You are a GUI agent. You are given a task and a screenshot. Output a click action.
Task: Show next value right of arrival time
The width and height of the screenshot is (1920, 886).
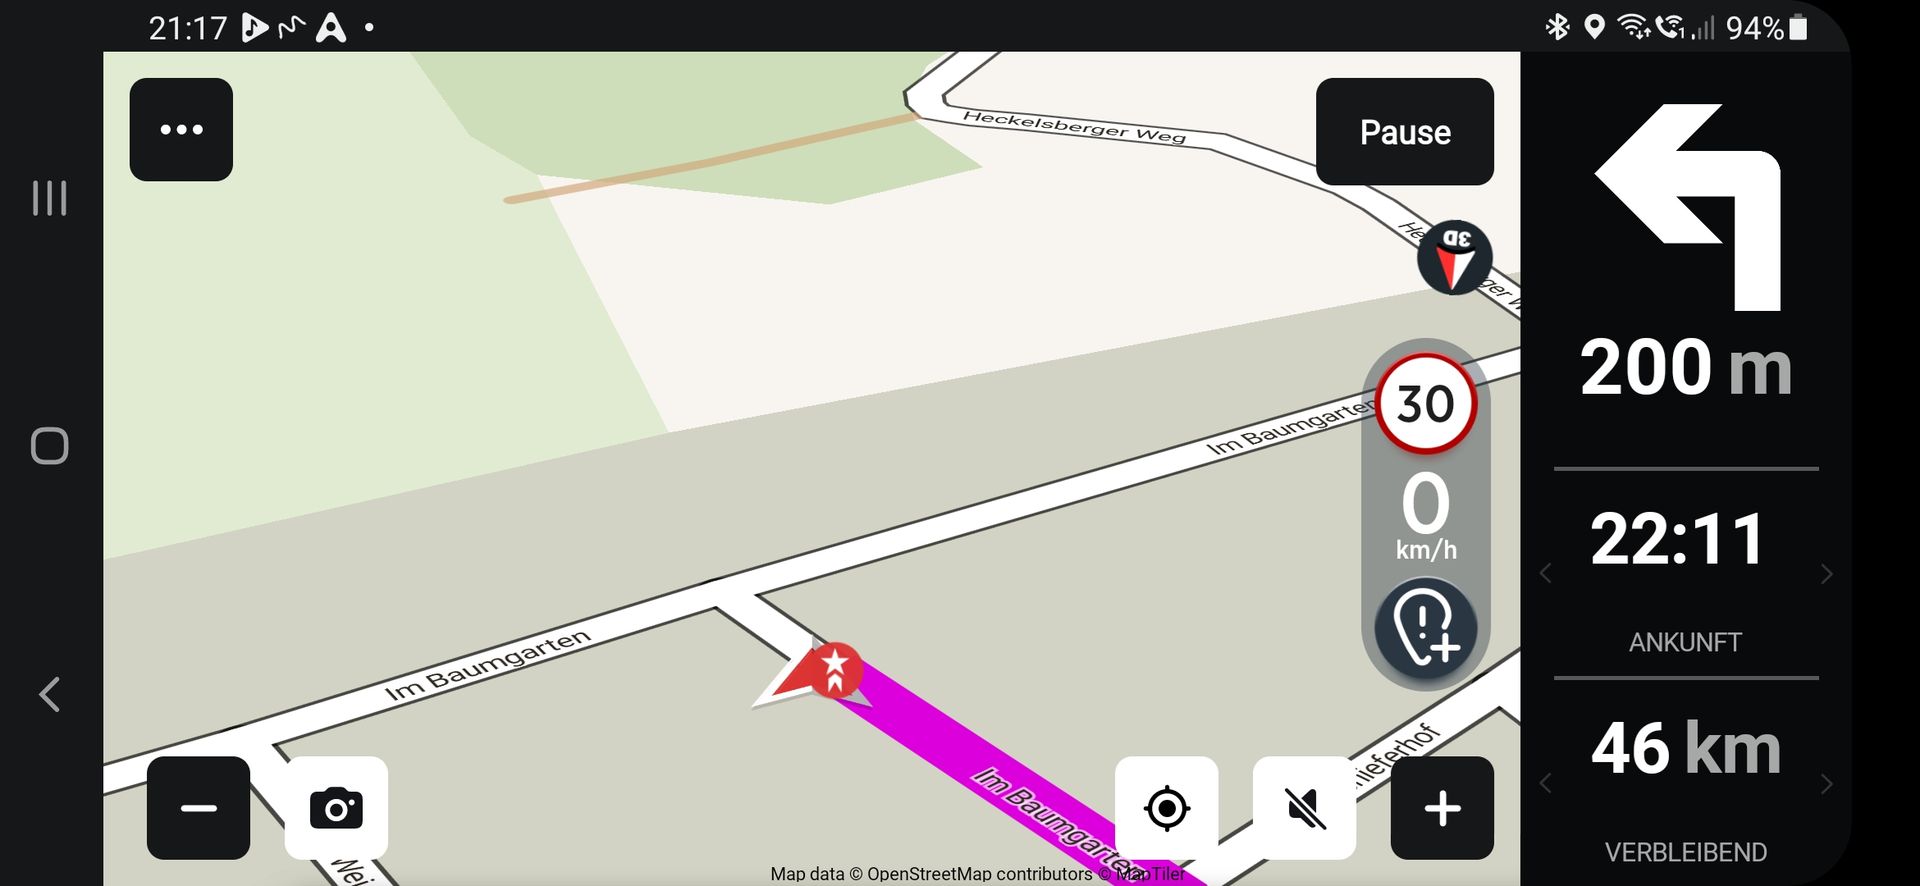pyautogui.click(x=1826, y=574)
